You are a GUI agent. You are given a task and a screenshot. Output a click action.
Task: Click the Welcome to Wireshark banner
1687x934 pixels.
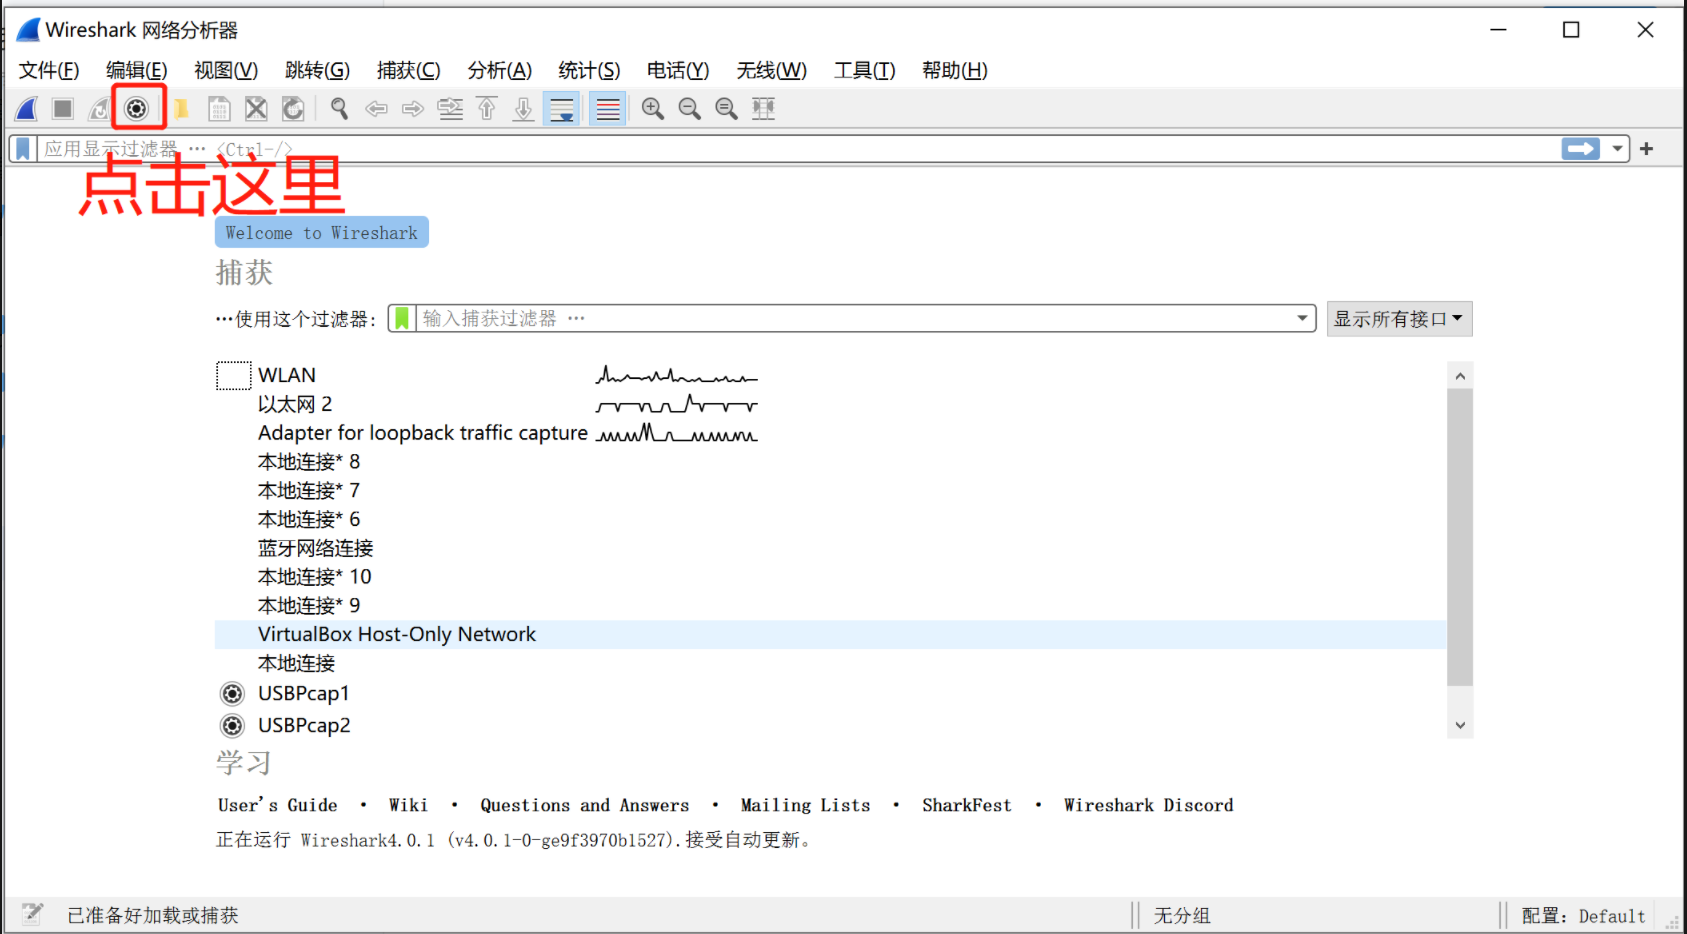pos(322,232)
